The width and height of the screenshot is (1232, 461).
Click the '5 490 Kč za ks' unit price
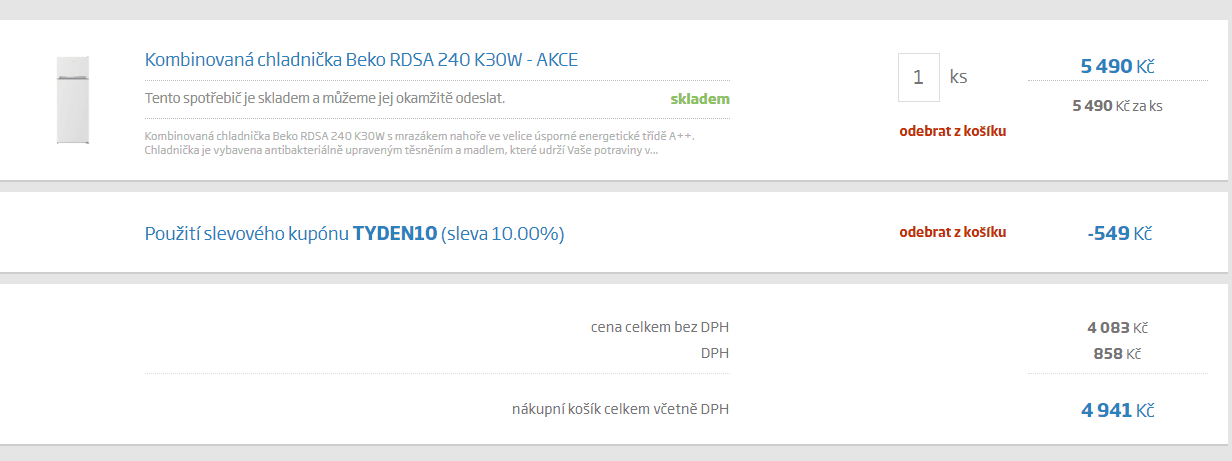[1117, 105]
